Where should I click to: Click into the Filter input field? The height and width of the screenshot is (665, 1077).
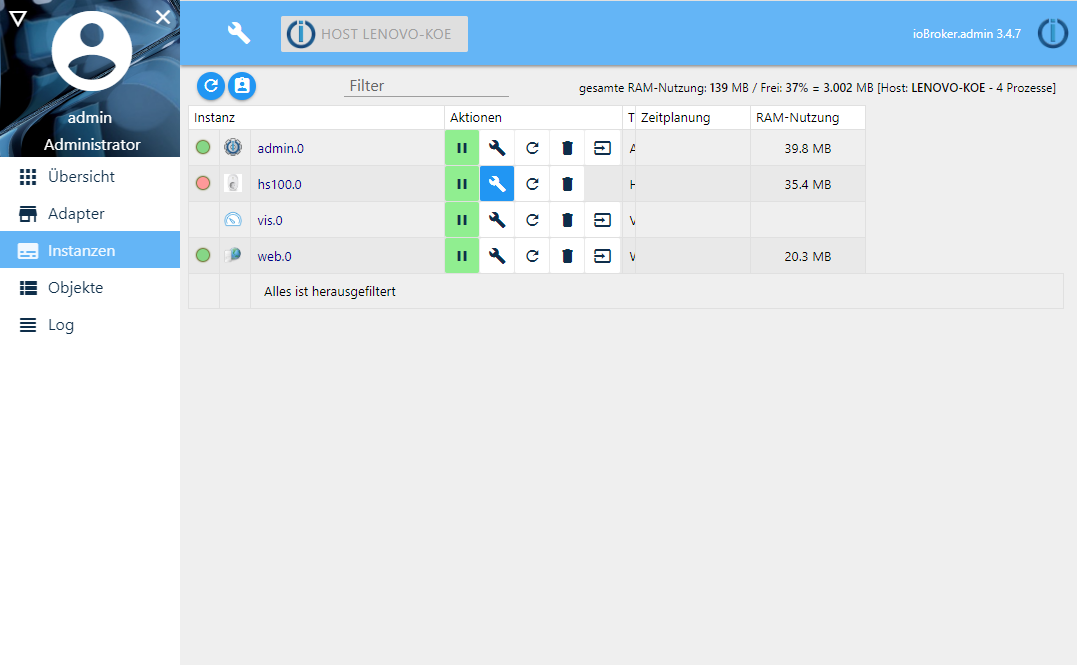tap(426, 86)
